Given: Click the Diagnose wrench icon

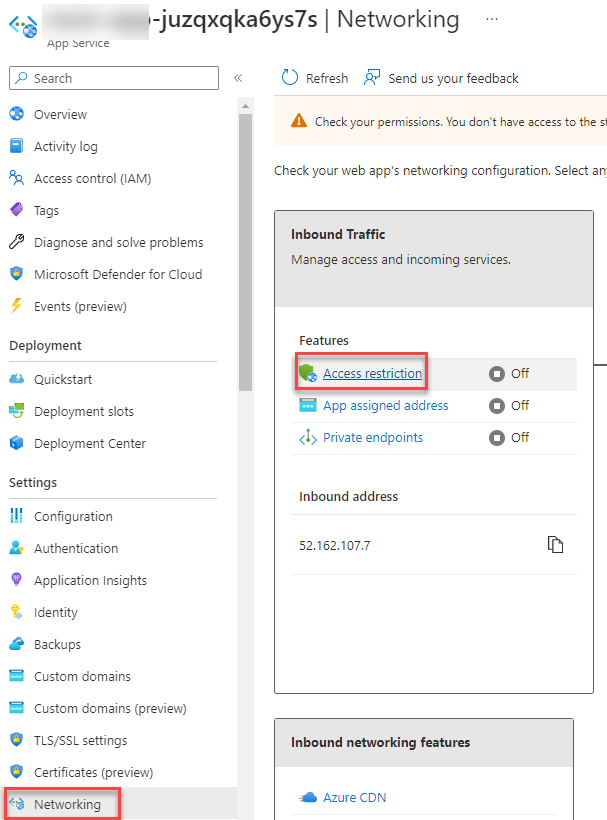Looking at the screenshot, I should pos(17,242).
